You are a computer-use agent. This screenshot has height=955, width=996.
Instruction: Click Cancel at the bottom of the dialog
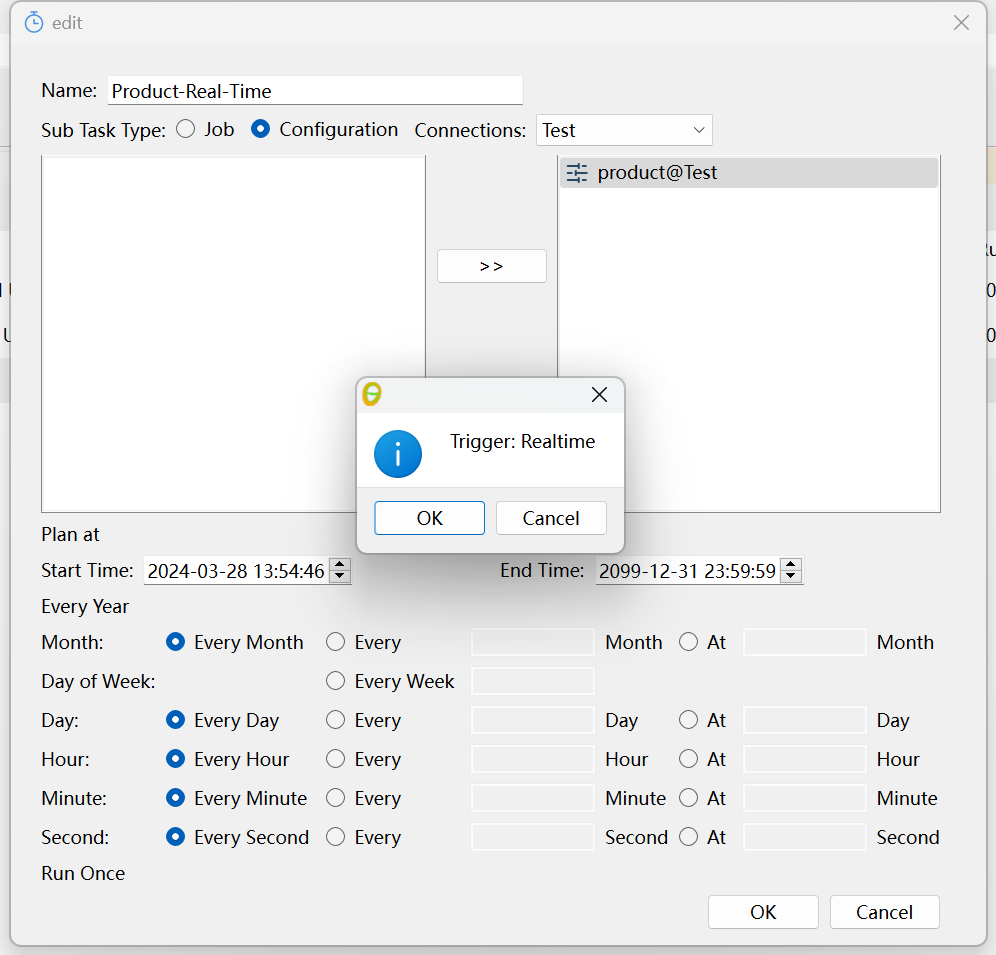click(884, 912)
